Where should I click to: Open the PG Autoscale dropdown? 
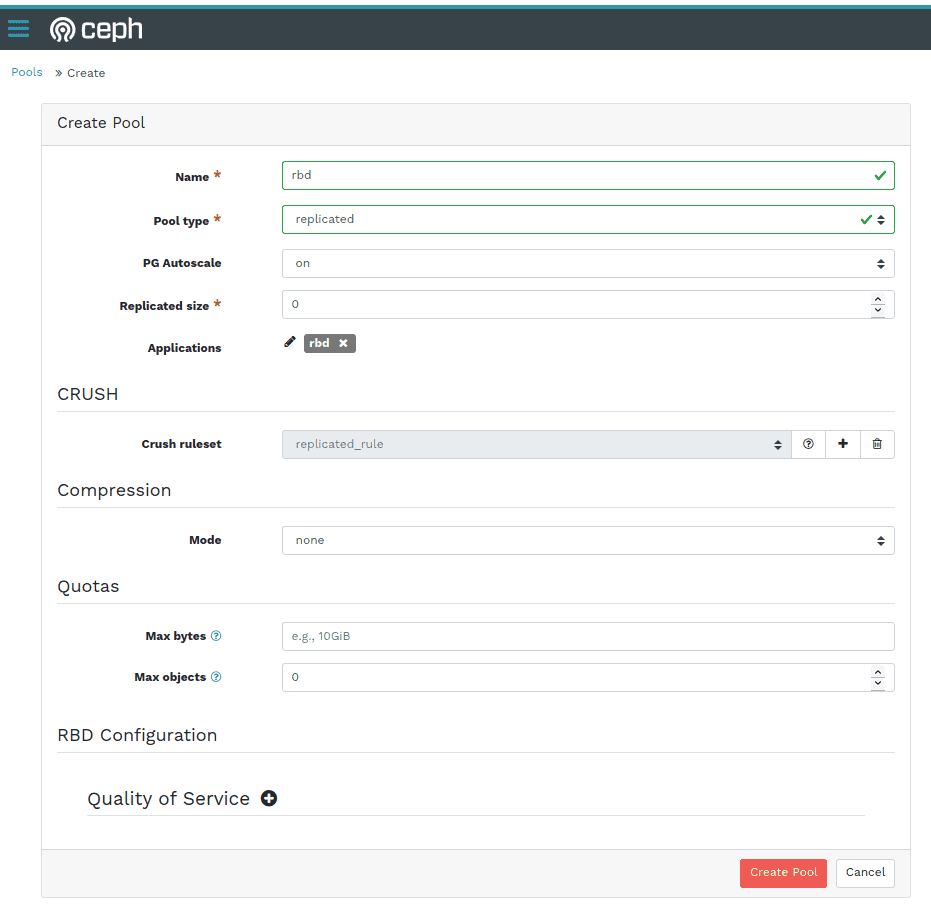click(587, 263)
